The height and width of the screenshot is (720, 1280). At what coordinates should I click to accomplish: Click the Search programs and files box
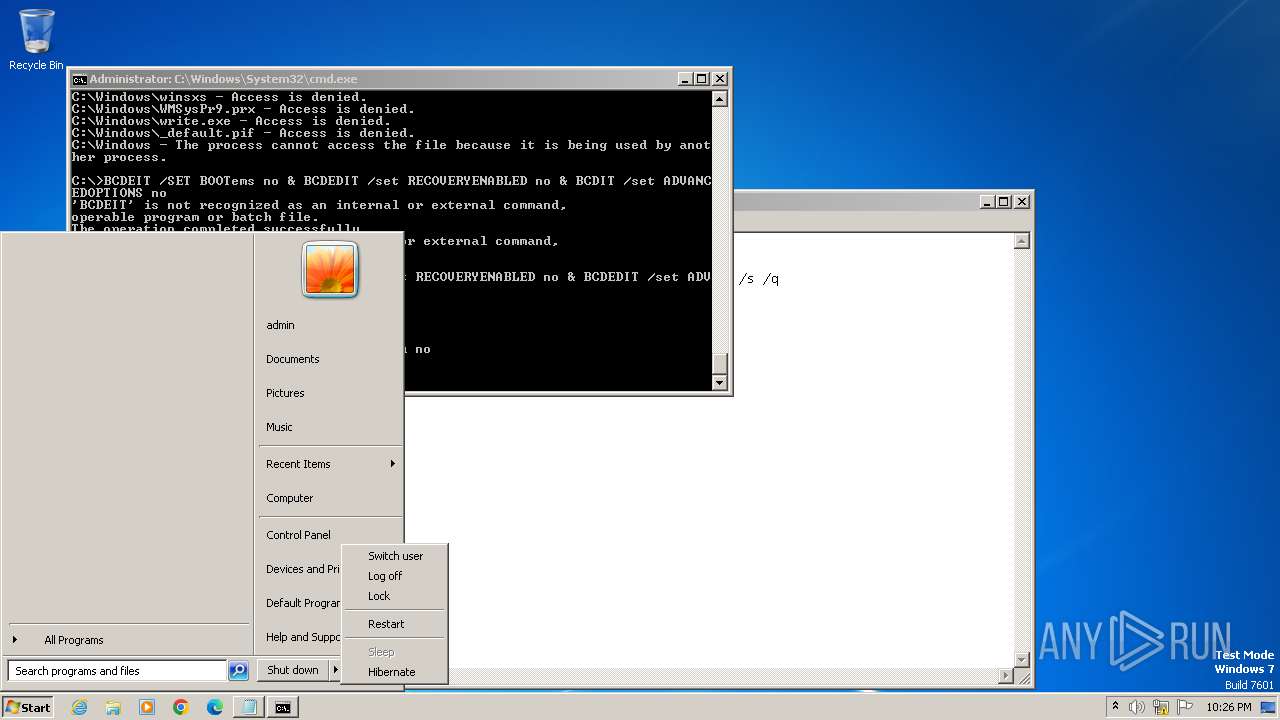tap(118, 671)
